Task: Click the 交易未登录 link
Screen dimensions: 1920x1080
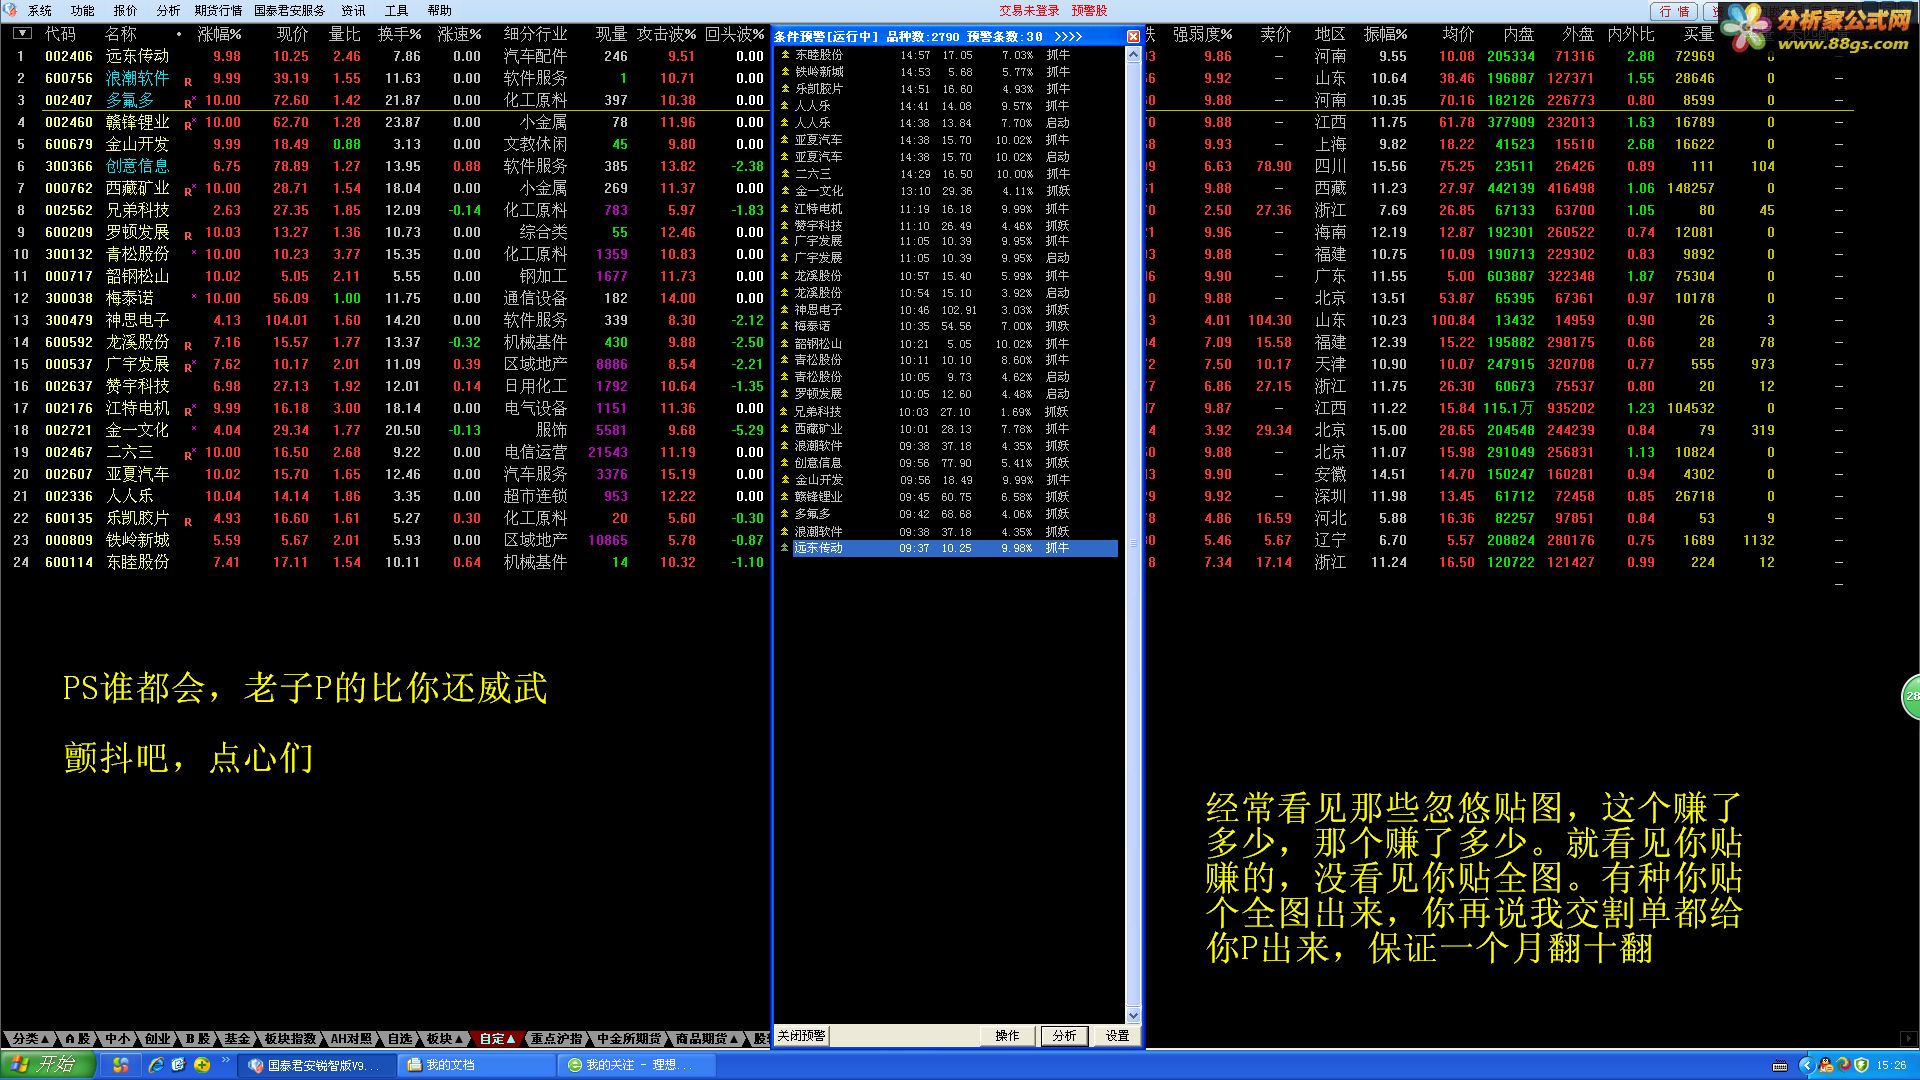Action: pyautogui.click(x=1029, y=11)
